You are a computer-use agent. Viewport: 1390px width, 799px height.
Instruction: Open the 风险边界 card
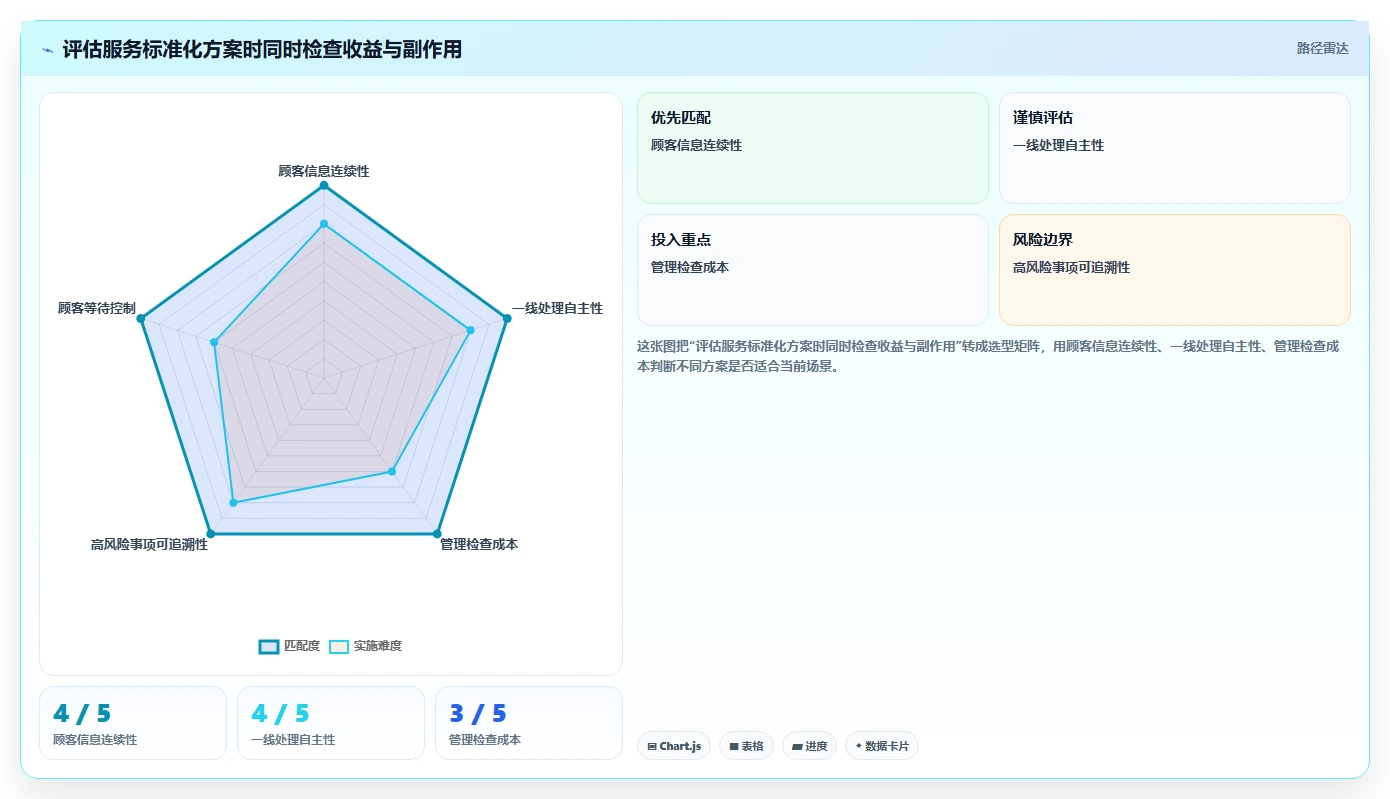(x=1174, y=270)
